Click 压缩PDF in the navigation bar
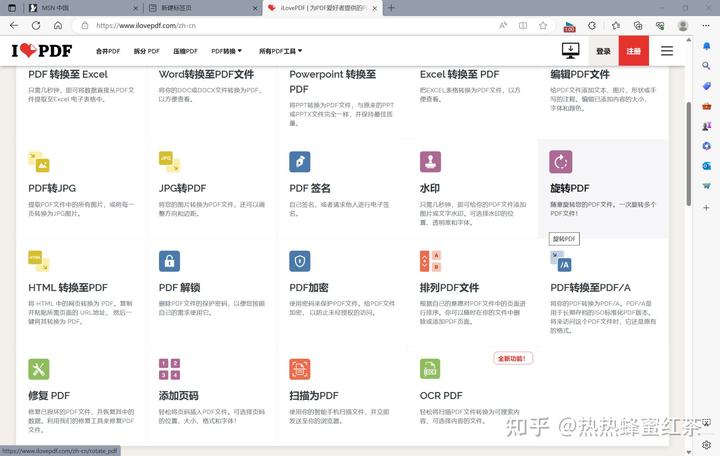 pos(185,51)
